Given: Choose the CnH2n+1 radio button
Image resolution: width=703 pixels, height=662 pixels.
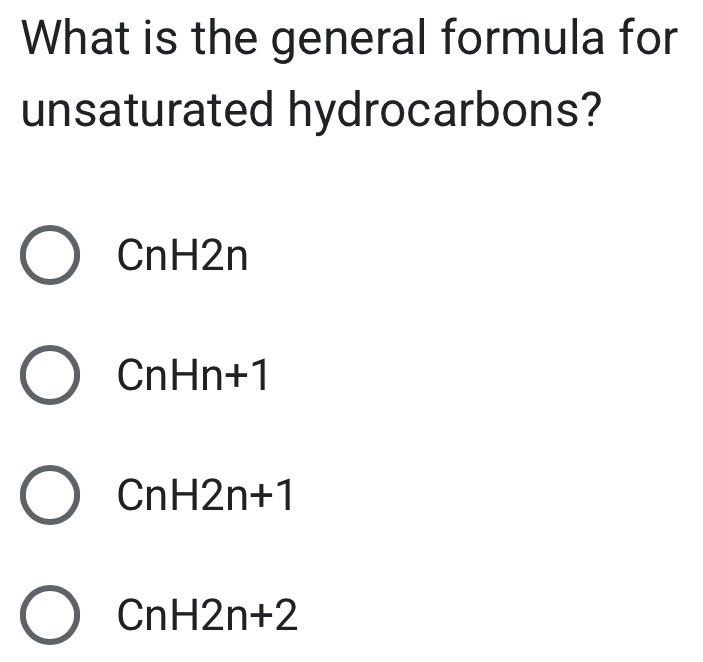Looking at the screenshot, I should pos(50,496).
